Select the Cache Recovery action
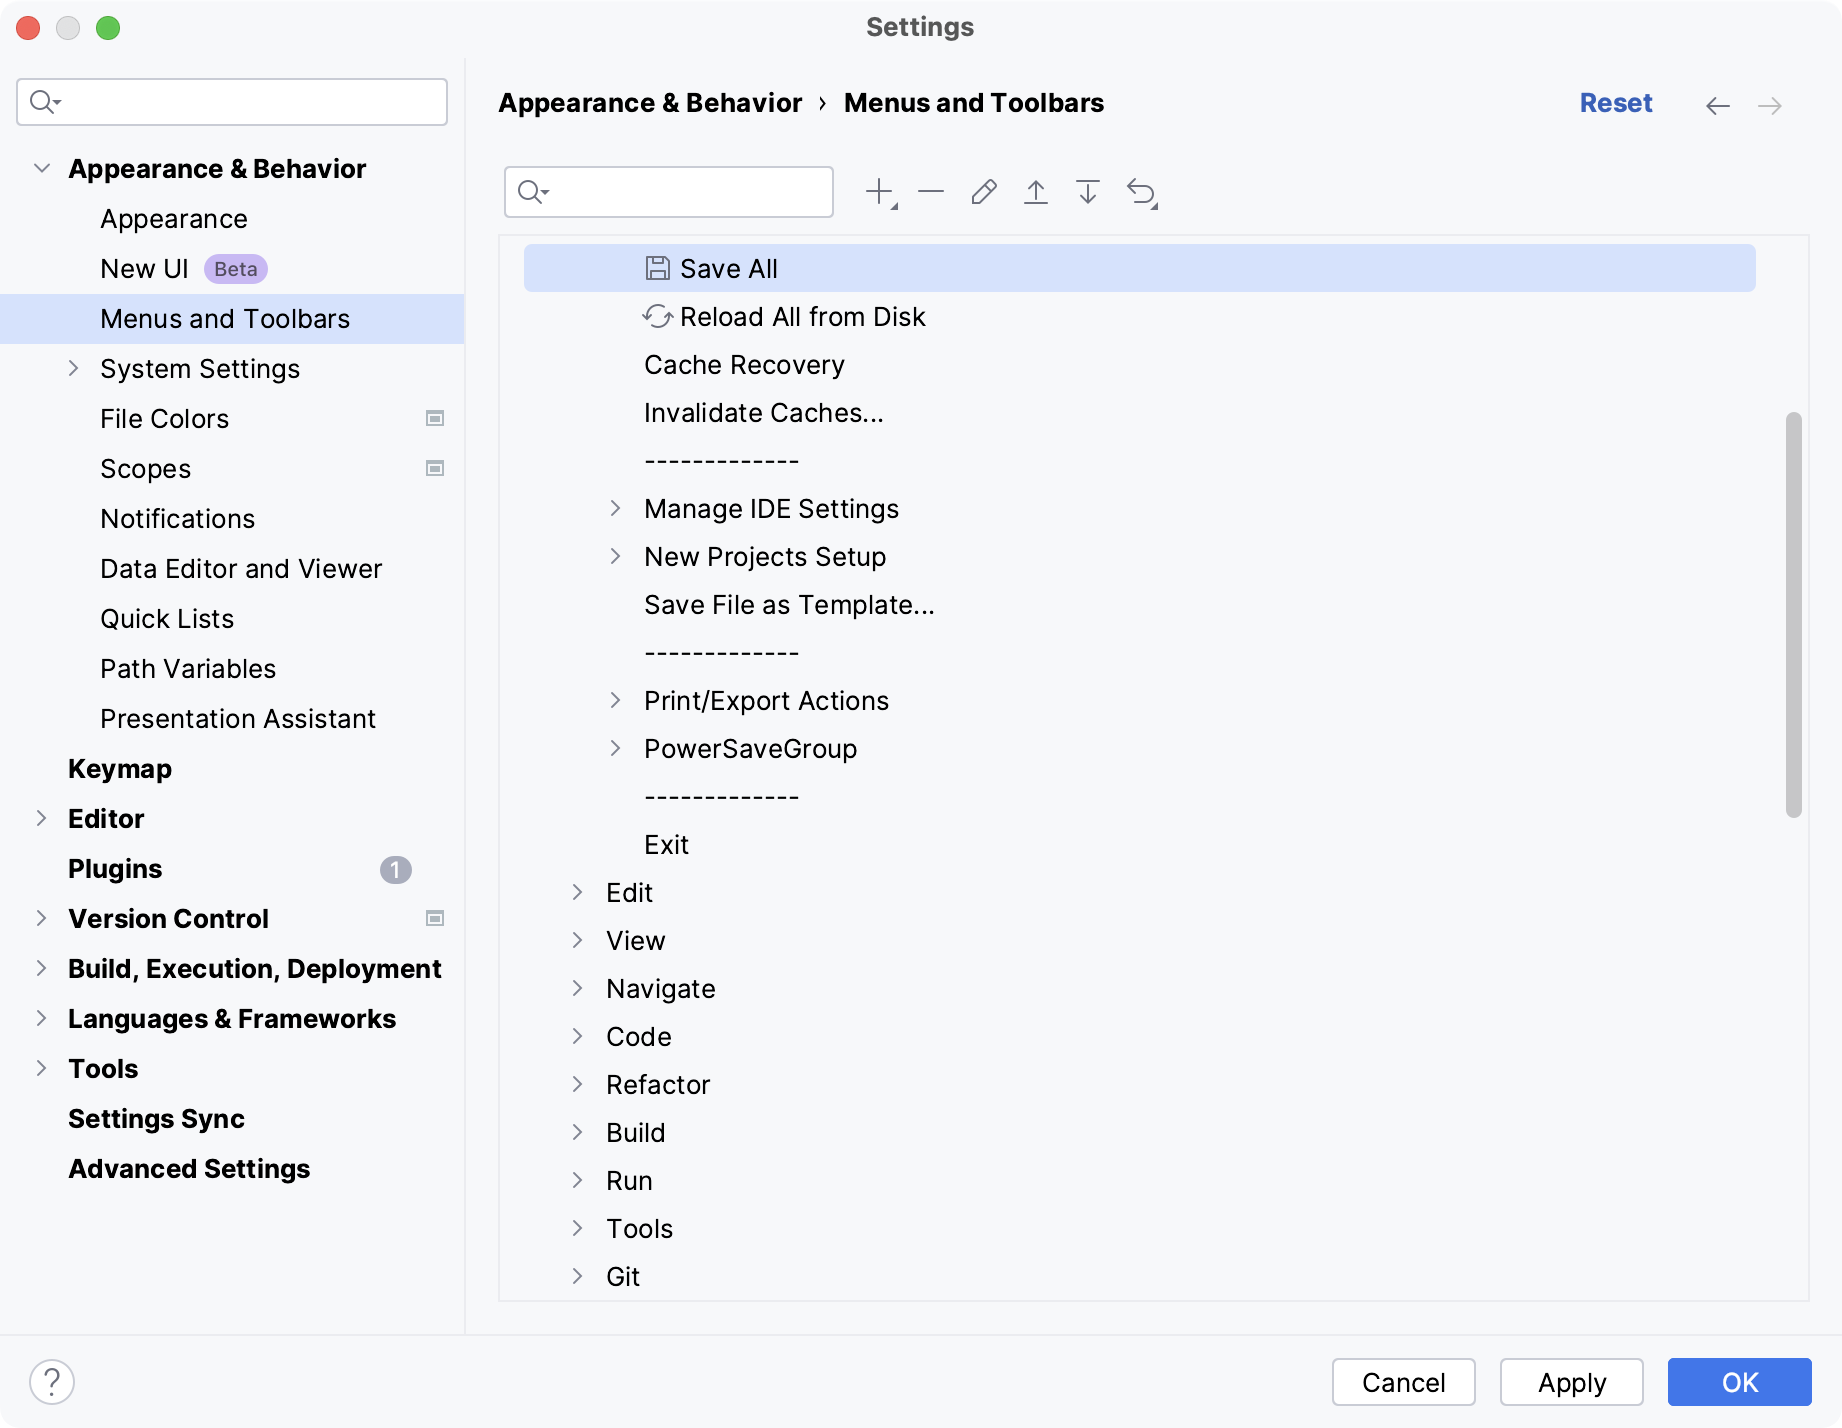The height and width of the screenshot is (1428, 1842). (x=745, y=365)
